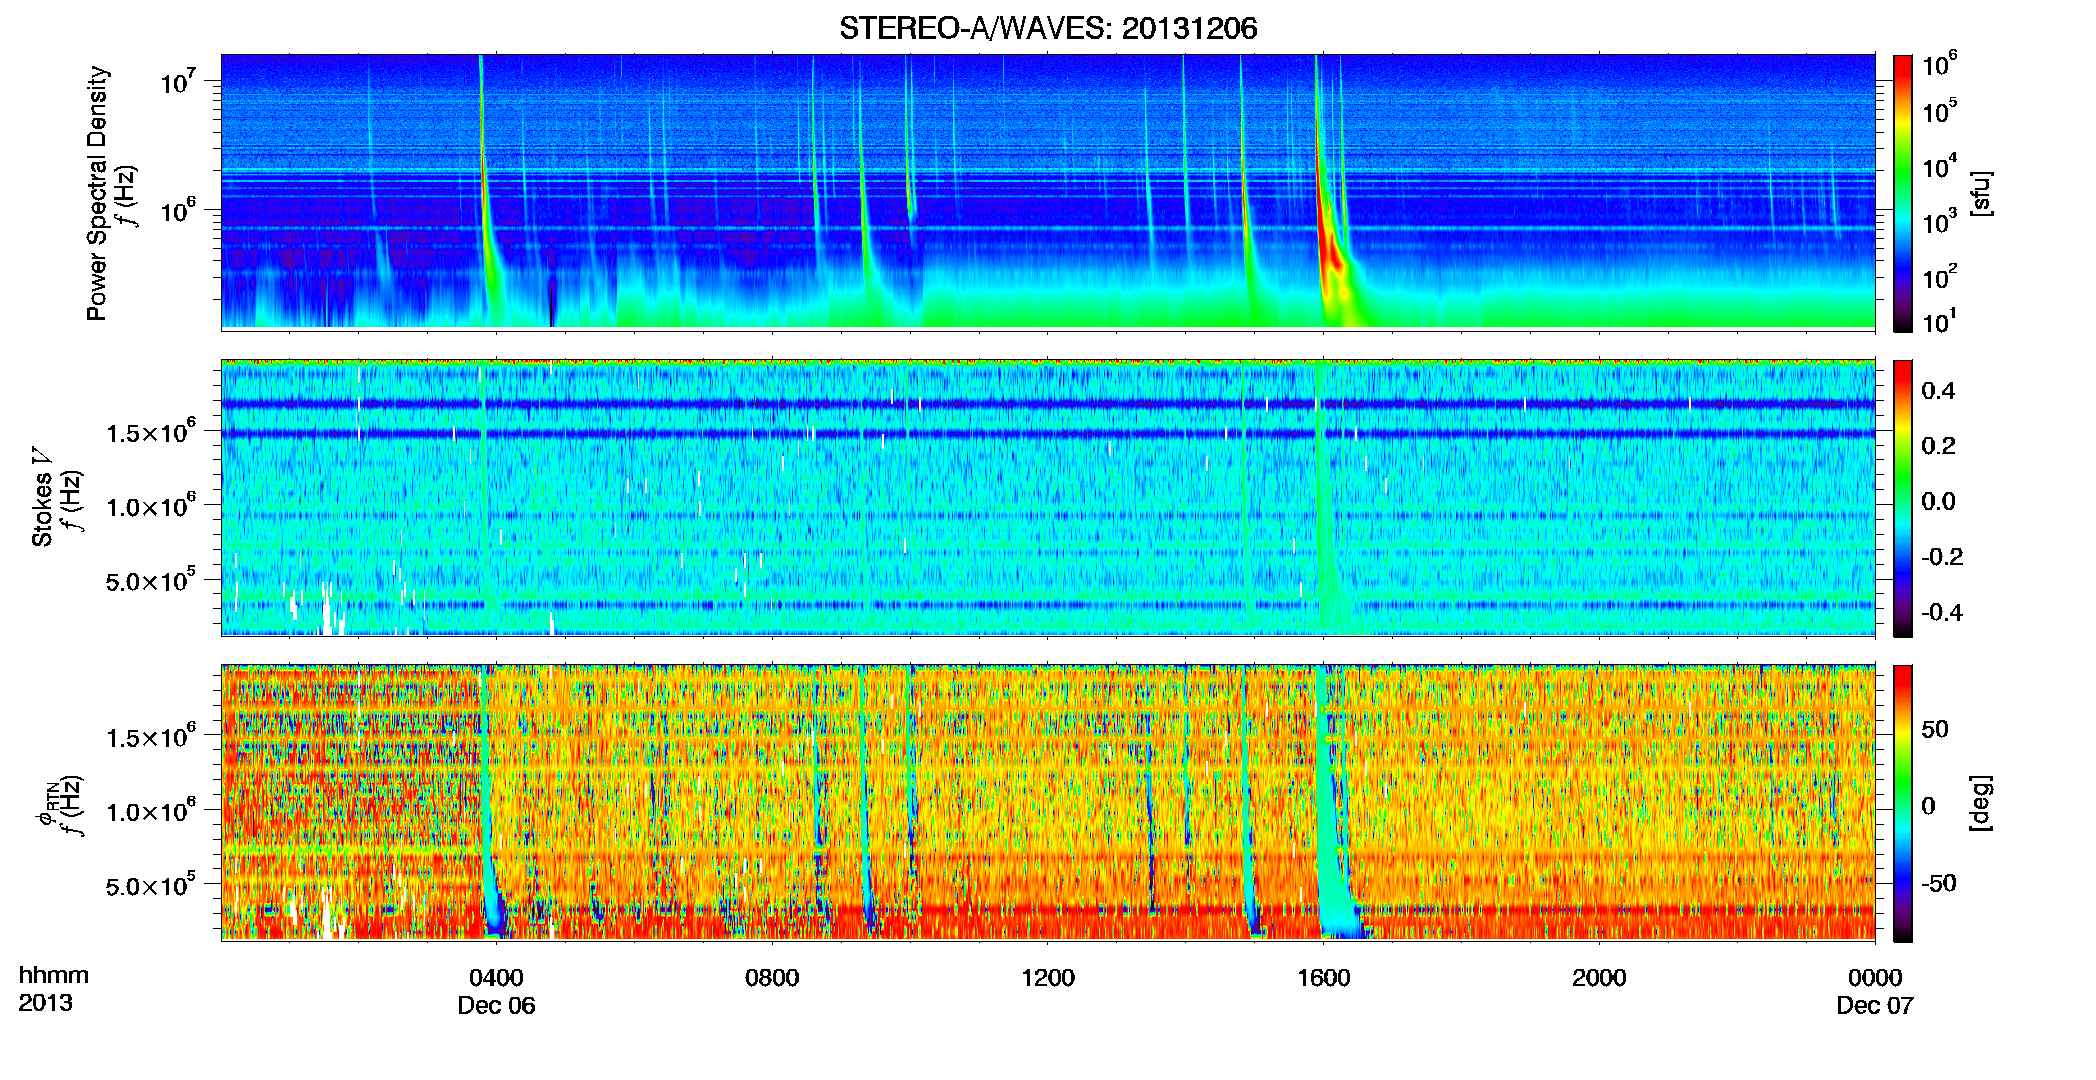Viewport: 2096px width, 1080px height.
Task: Click the cyan burst near 1600 in bottom panel
Action: 1333,820
